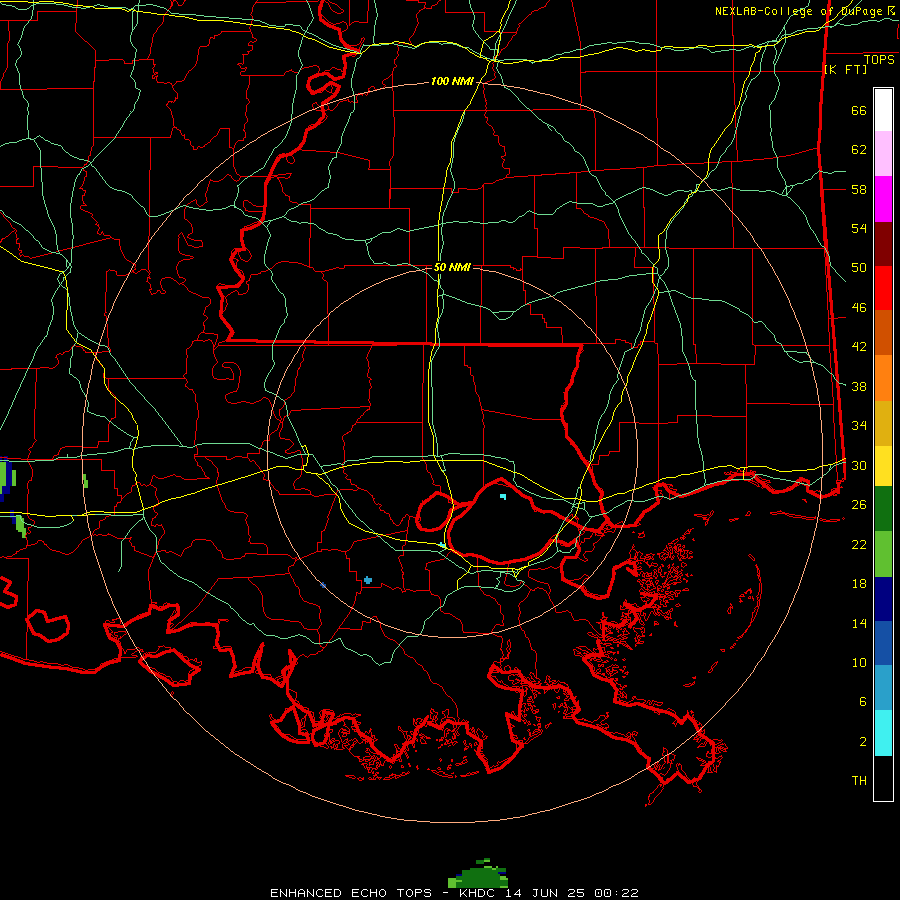Click the legend value "14"
Screen dimensions: 900x900
(x=859, y=623)
